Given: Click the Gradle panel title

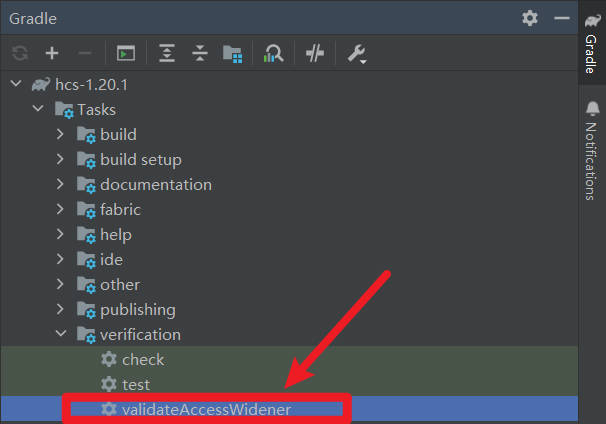Looking at the screenshot, I should (x=33, y=19).
